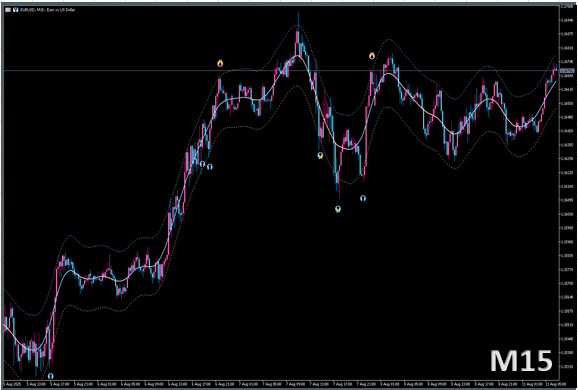The width and height of the screenshot is (578, 390).
Task: Select the orange sell signal above the 8 Aug peak
Action: tap(372, 56)
